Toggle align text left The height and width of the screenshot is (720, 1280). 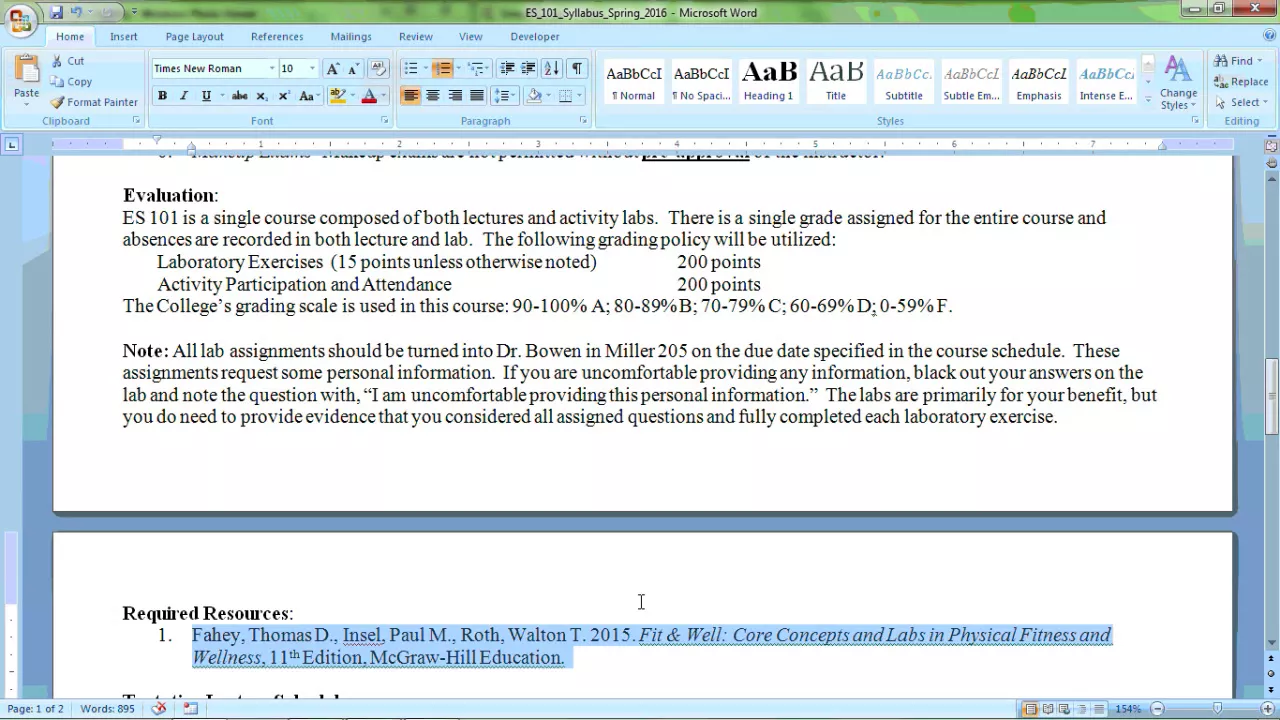coord(410,96)
